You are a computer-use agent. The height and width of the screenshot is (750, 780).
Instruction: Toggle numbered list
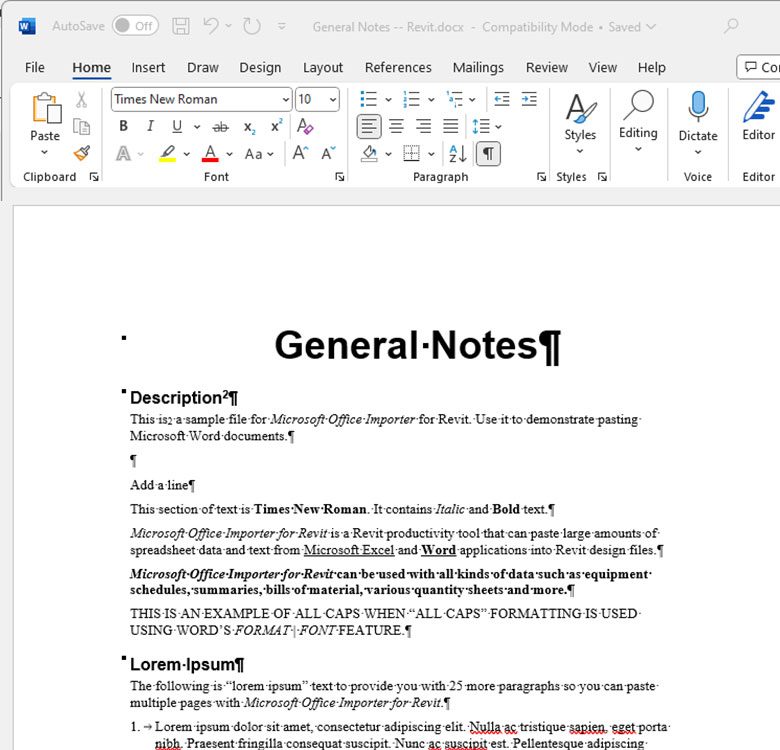click(x=411, y=99)
